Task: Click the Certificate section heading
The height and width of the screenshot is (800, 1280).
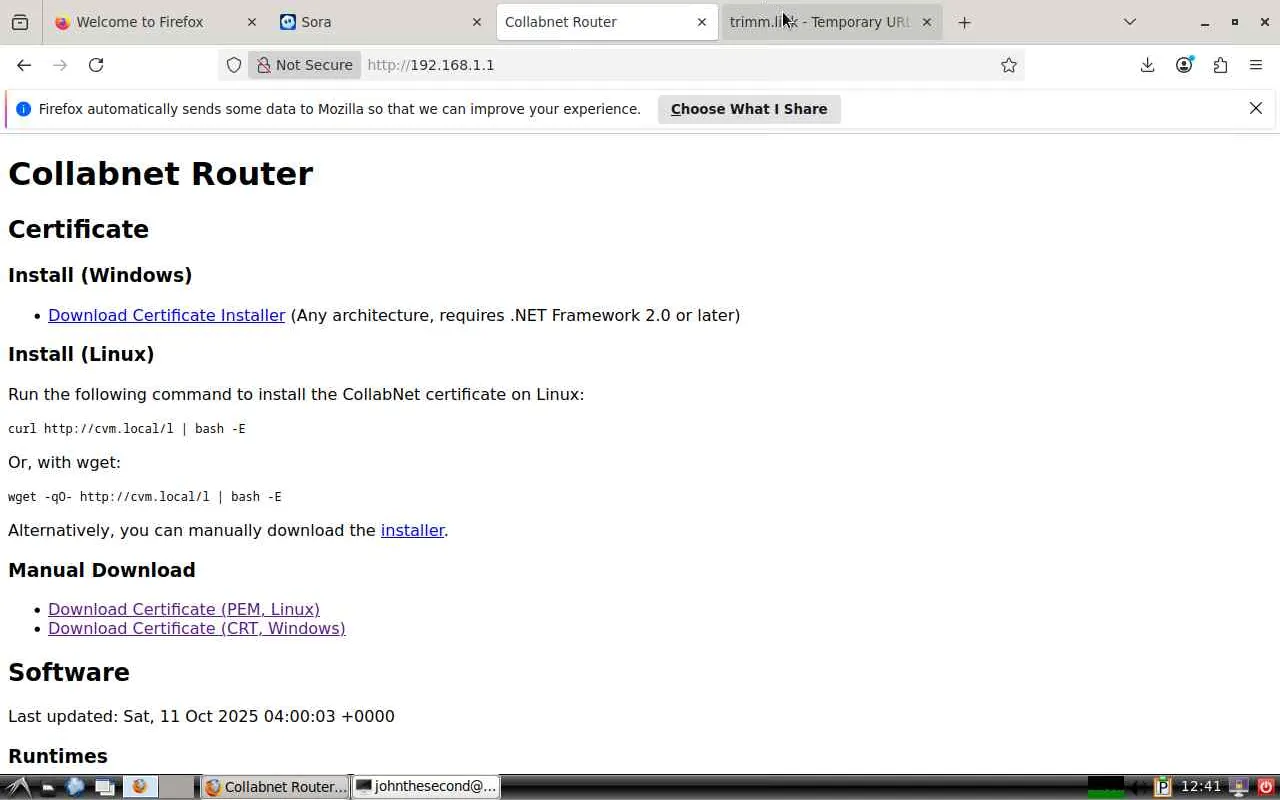Action: coord(78,229)
